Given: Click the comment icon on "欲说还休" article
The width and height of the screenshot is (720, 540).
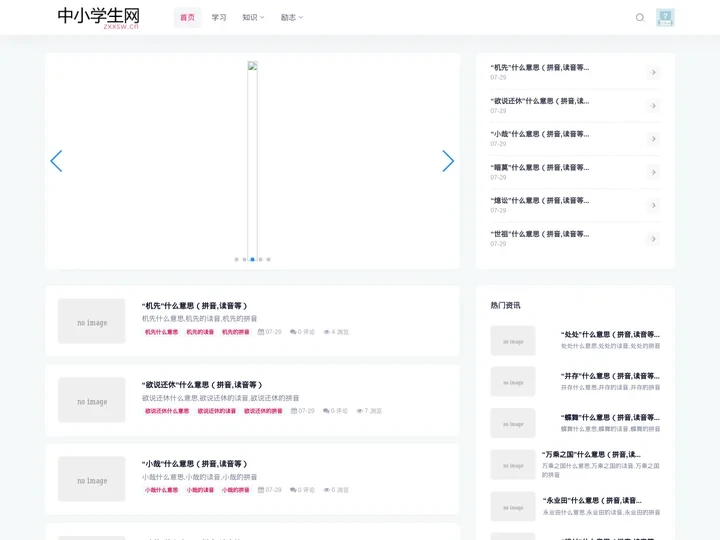Looking at the screenshot, I should pos(326,411).
